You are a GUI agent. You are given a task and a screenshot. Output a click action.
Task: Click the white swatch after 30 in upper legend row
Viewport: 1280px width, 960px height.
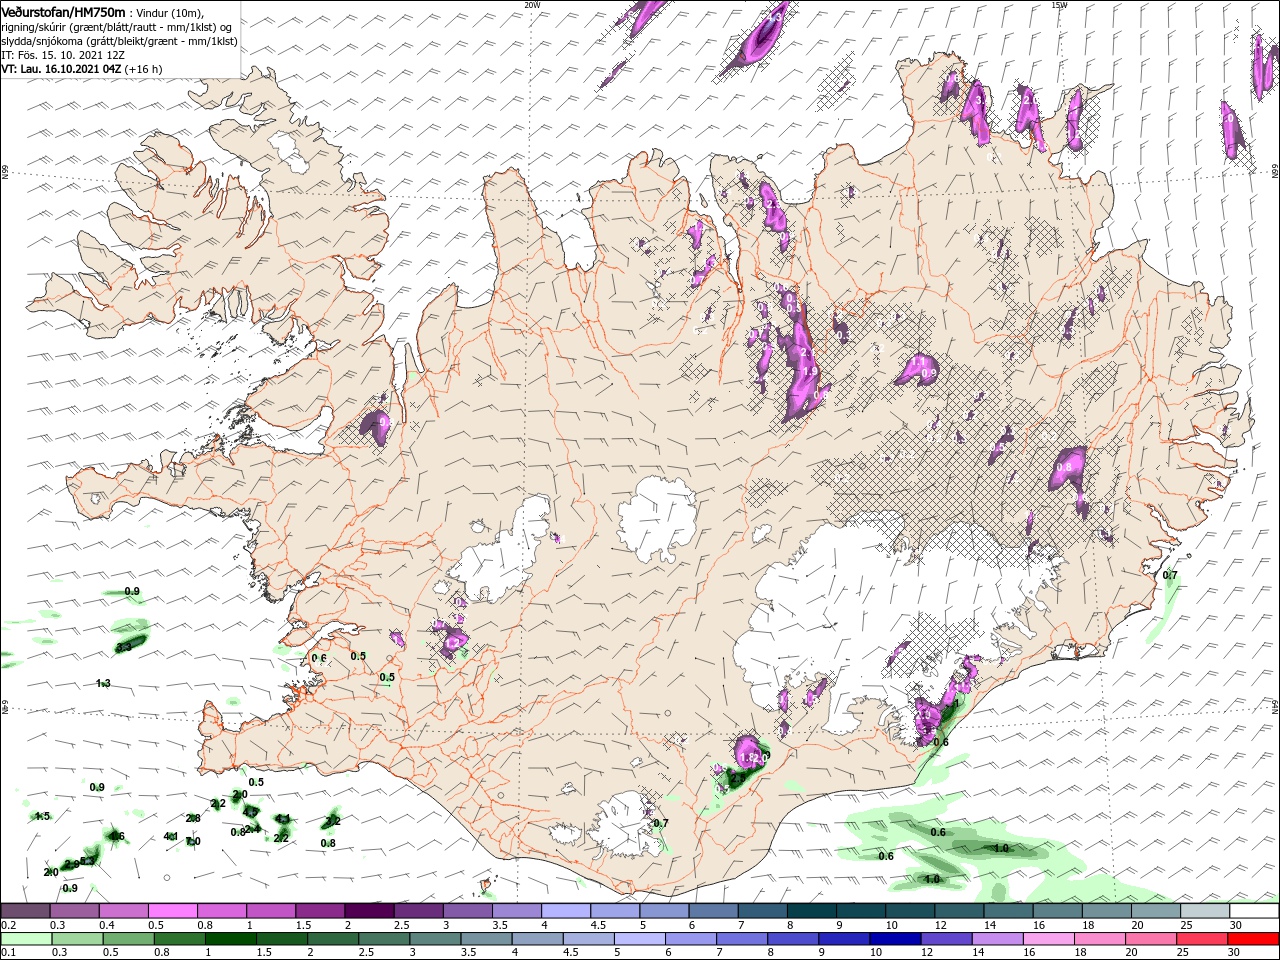pos(1253,911)
